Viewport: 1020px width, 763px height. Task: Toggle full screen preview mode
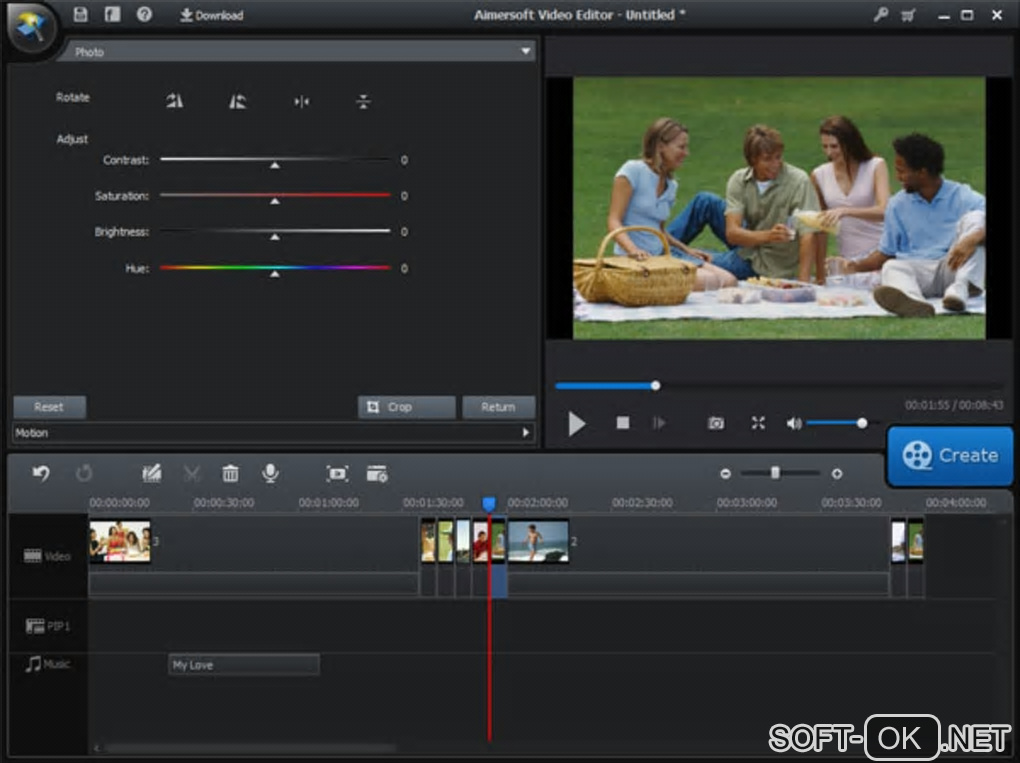[x=758, y=423]
